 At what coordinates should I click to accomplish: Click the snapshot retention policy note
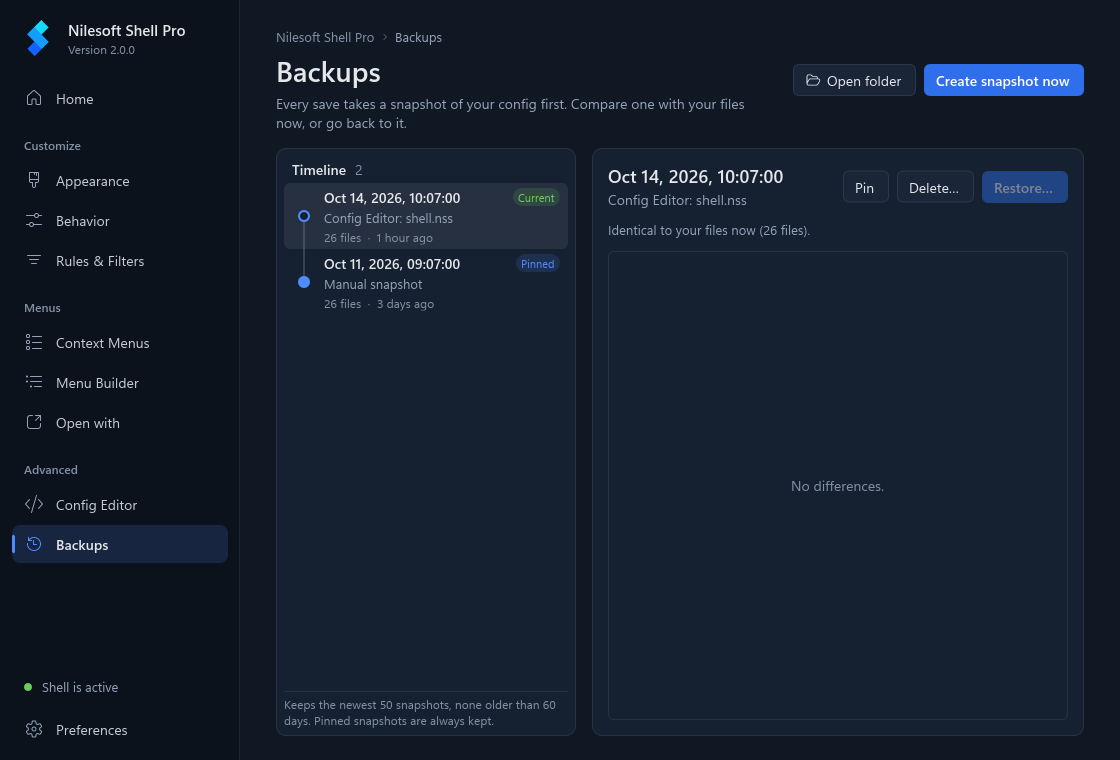click(x=420, y=713)
